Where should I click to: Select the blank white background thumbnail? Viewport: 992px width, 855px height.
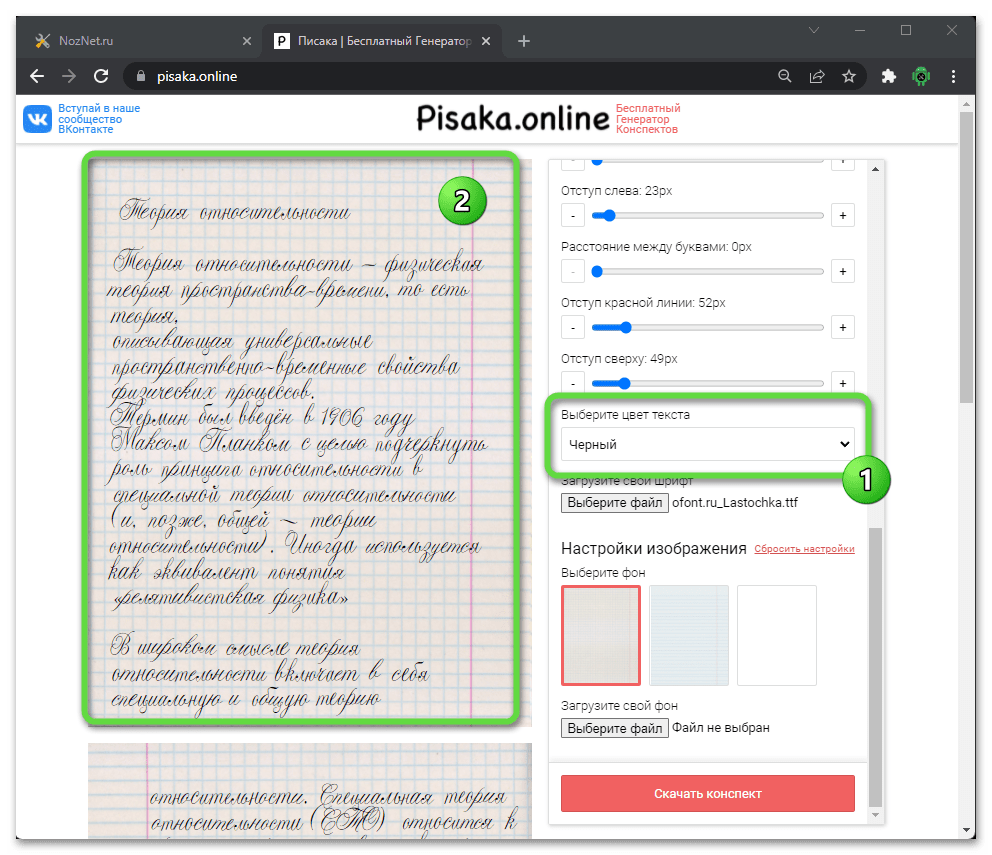pyautogui.click(x=777, y=635)
